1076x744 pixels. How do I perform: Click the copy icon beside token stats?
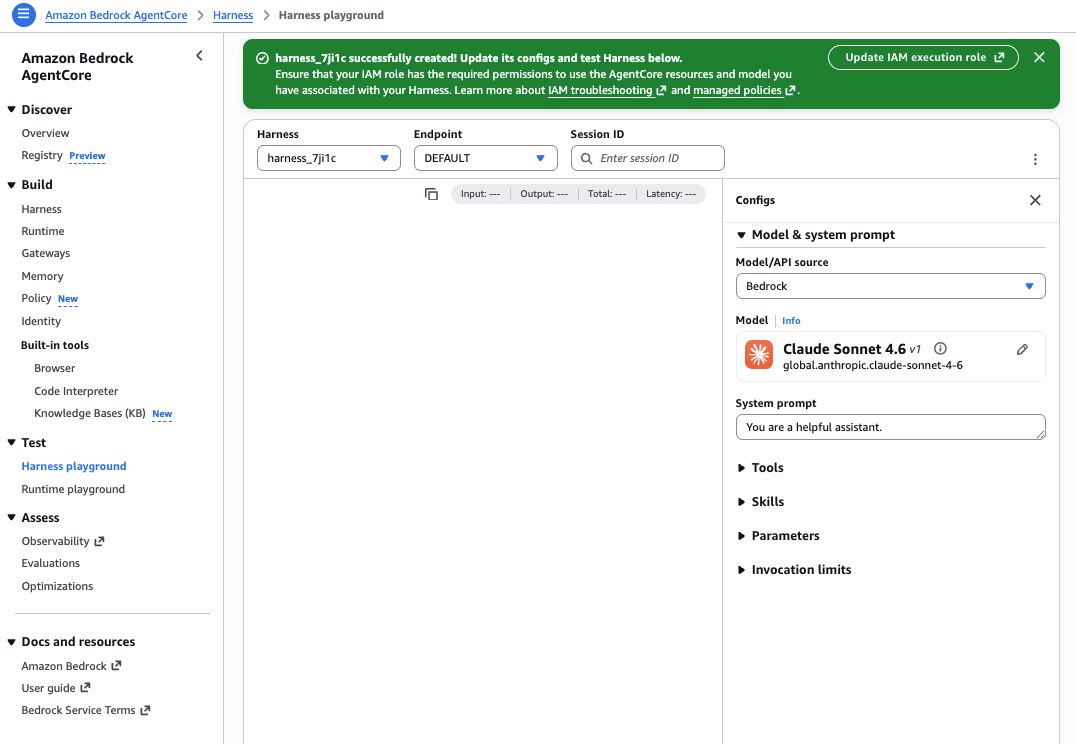(x=431, y=194)
